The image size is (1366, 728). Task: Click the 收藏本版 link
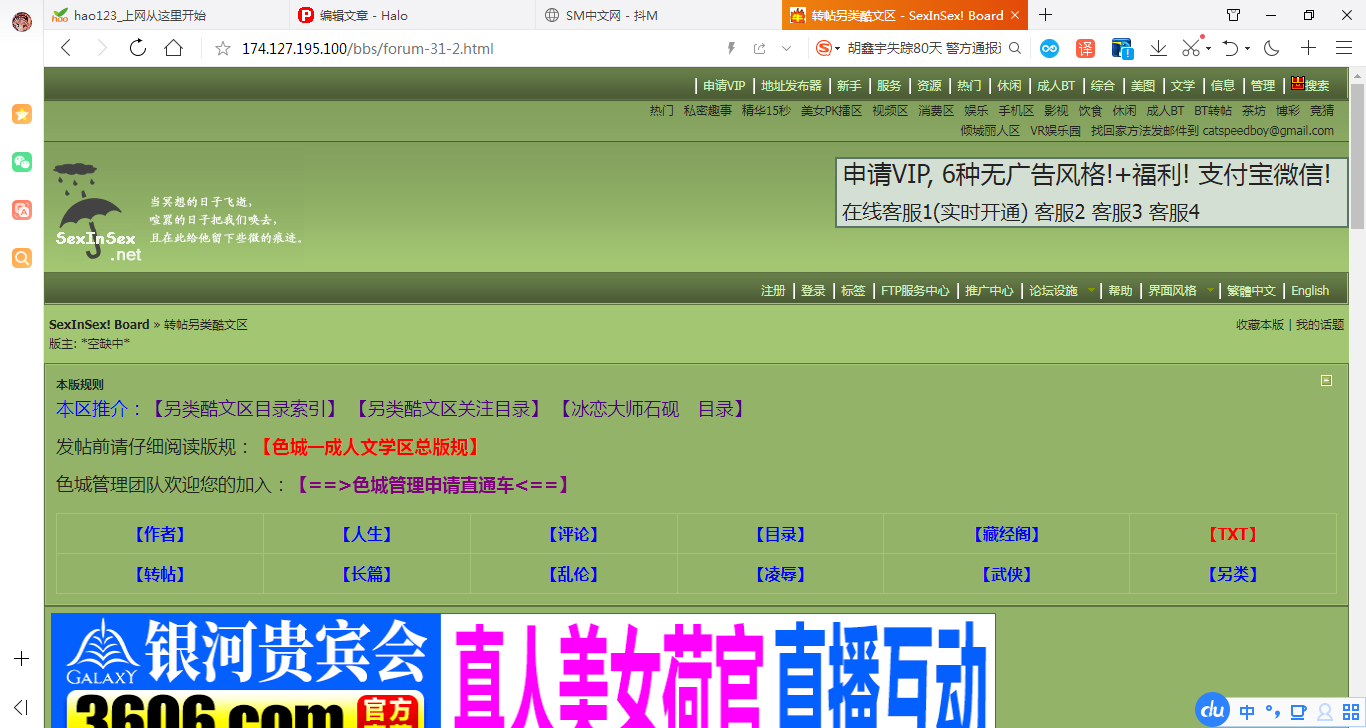point(1260,325)
